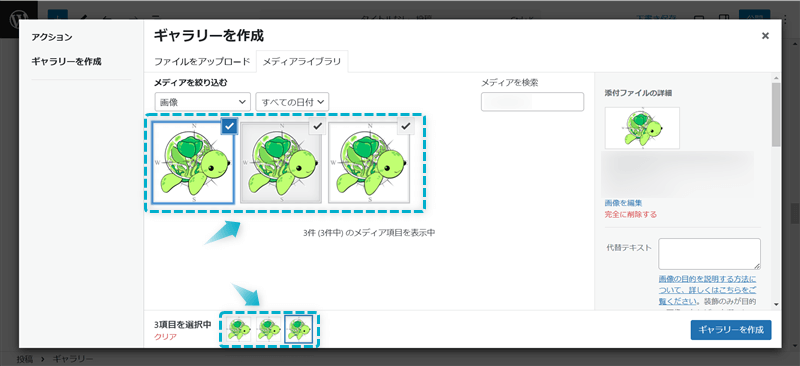Screen dimensions: 800x366
Task: Click the 3項目を選択中 label
Action: point(183,325)
